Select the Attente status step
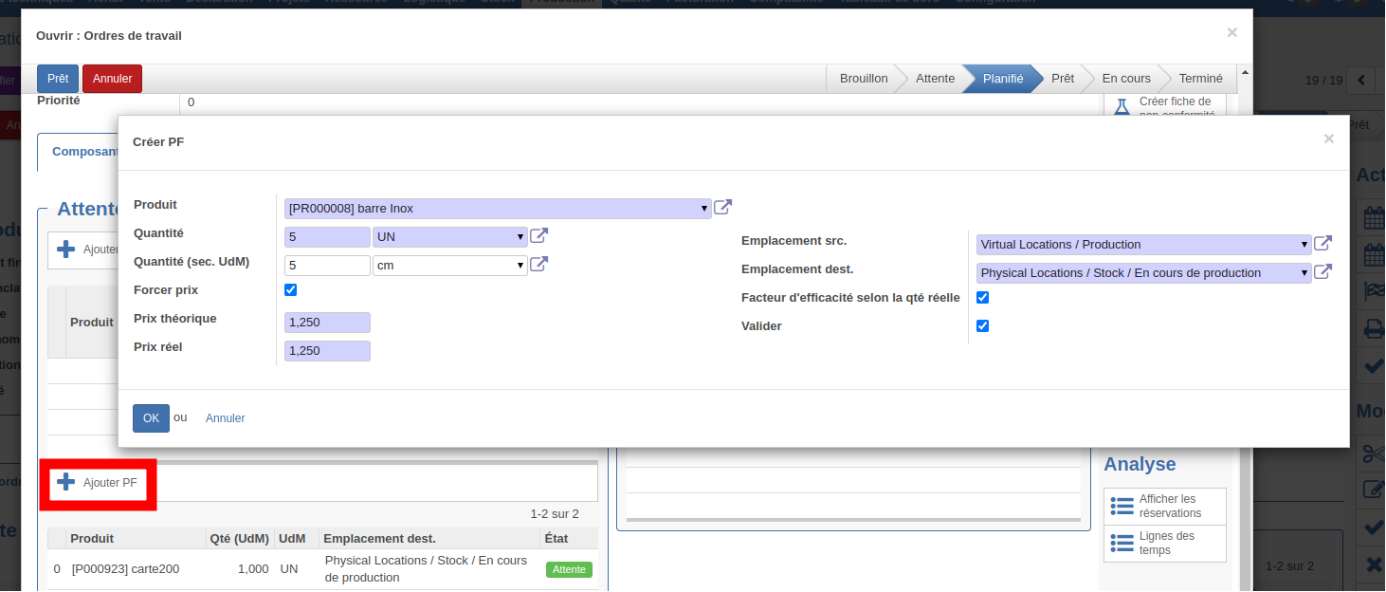This screenshot has width=1386, height=592. tap(935, 79)
